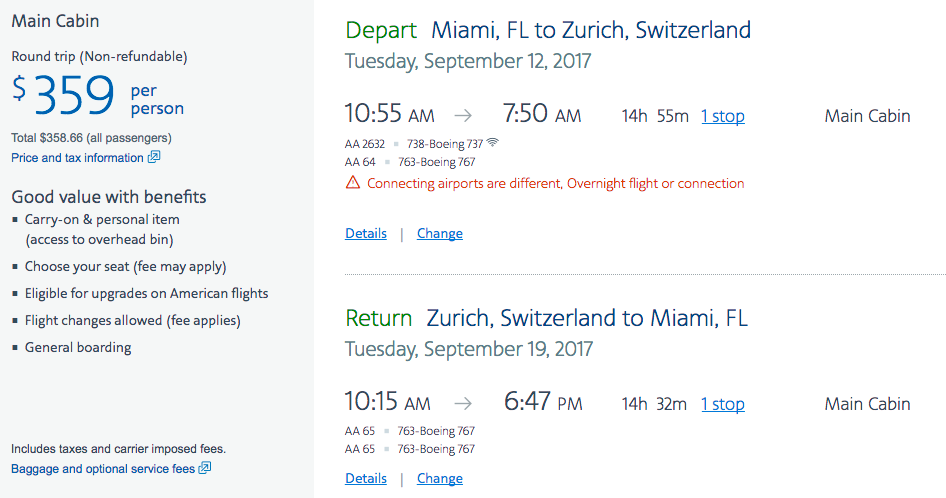The width and height of the screenshot is (946, 498).
Task: View the 1 stop link for return flight
Action: click(723, 404)
